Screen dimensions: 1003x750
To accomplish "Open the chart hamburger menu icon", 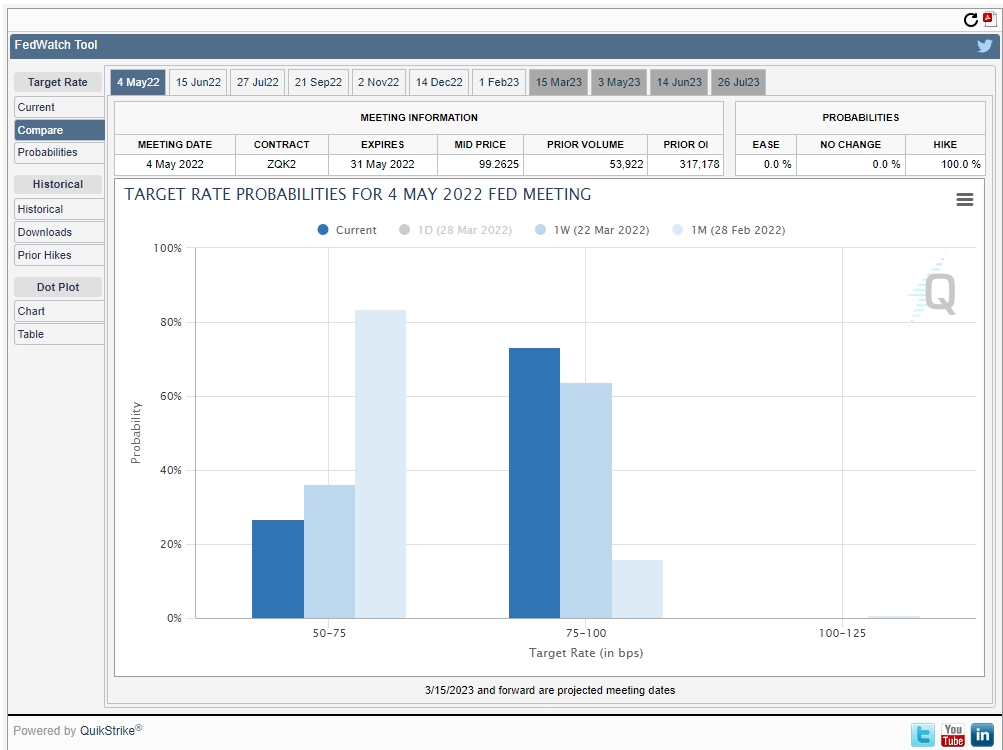I will point(964,200).
